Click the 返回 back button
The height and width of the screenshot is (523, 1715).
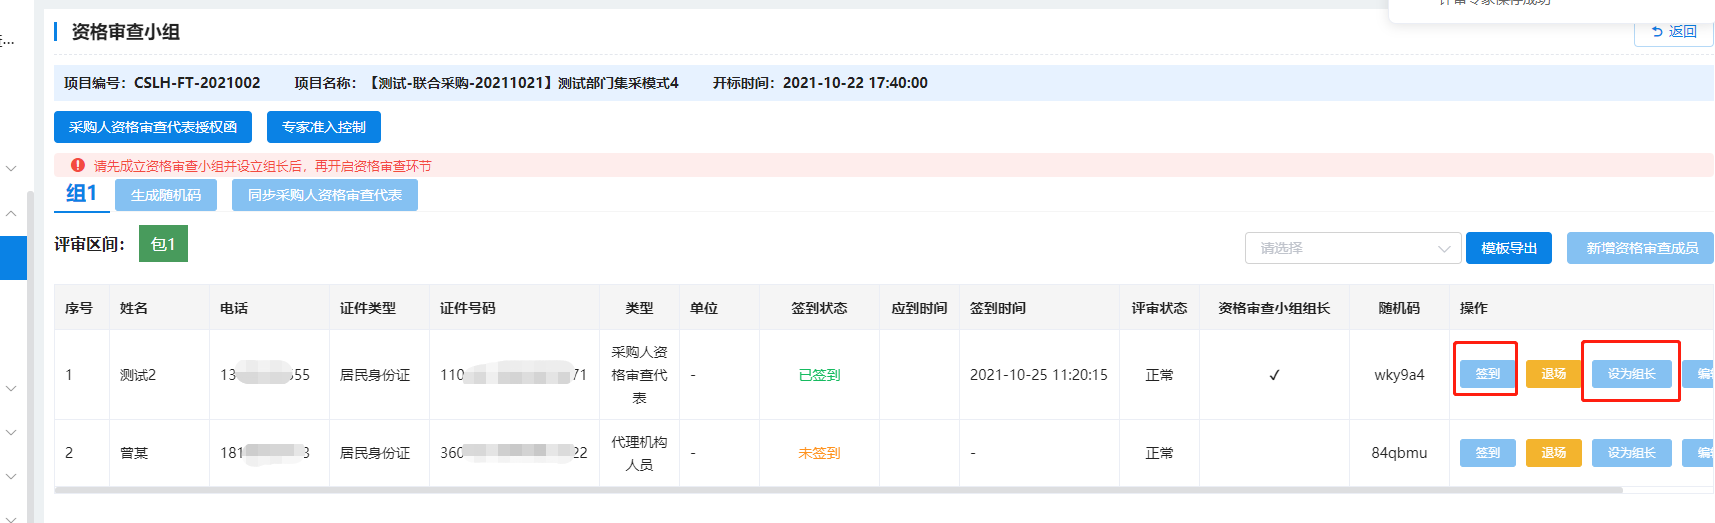click(1674, 32)
